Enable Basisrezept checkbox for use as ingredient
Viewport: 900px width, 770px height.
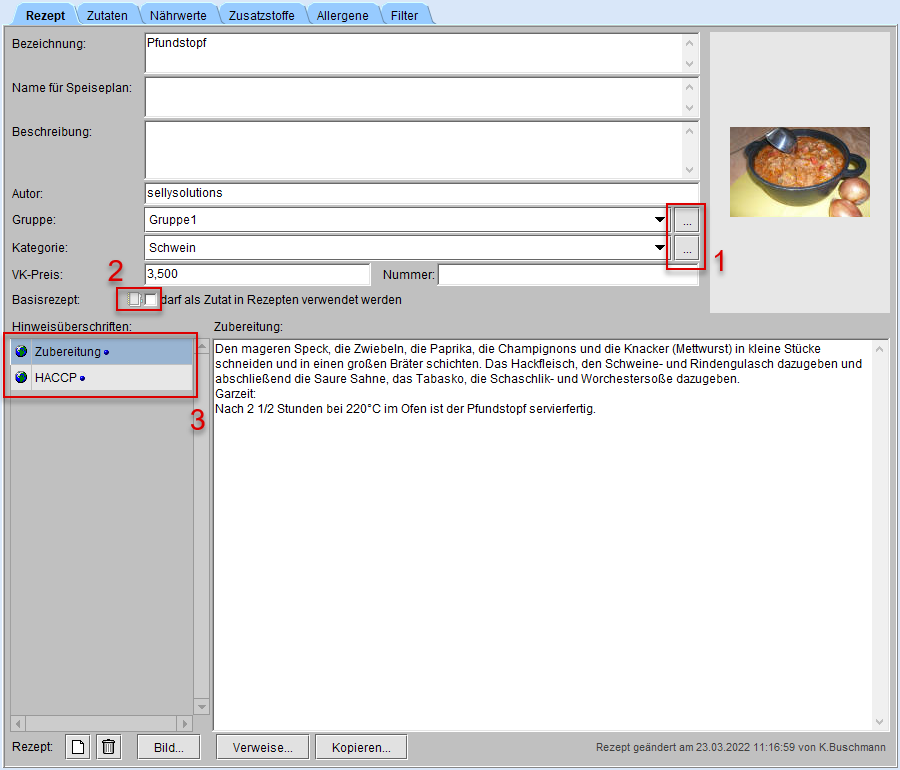click(150, 300)
